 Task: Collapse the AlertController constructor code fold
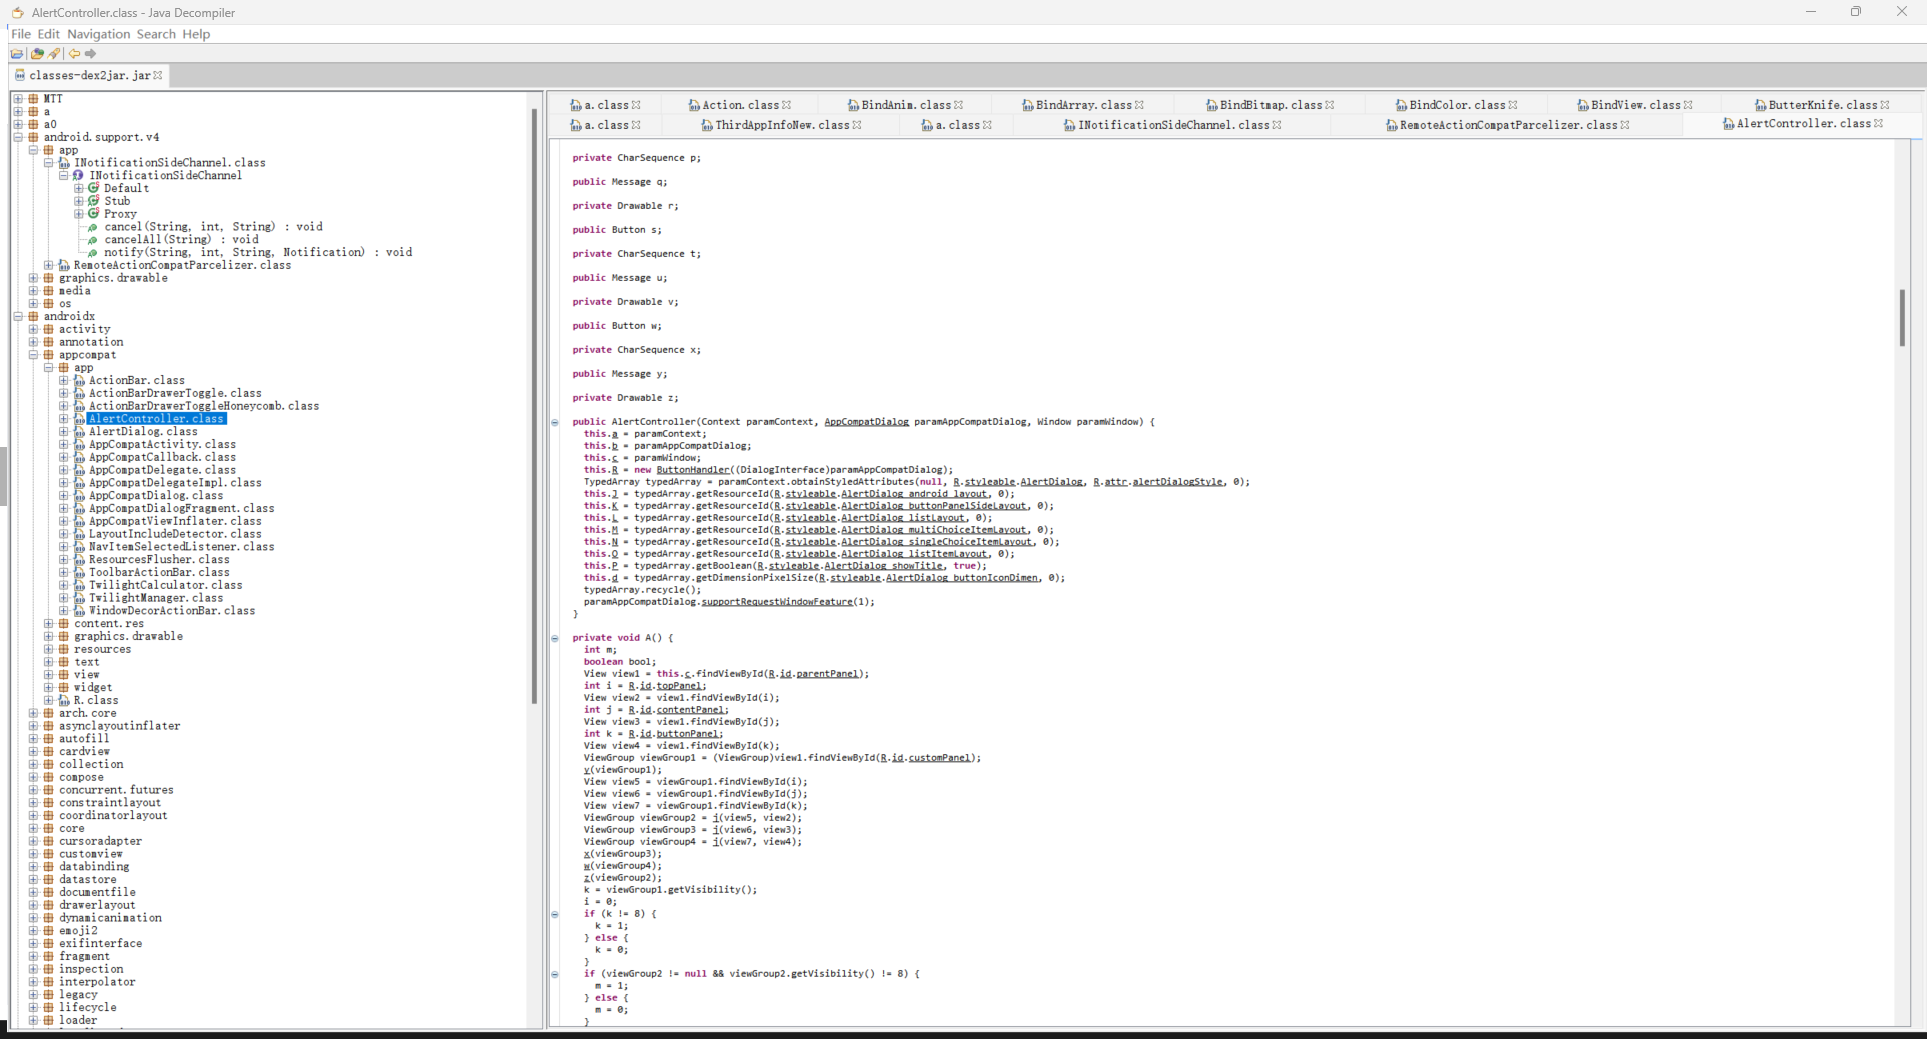point(555,423)
